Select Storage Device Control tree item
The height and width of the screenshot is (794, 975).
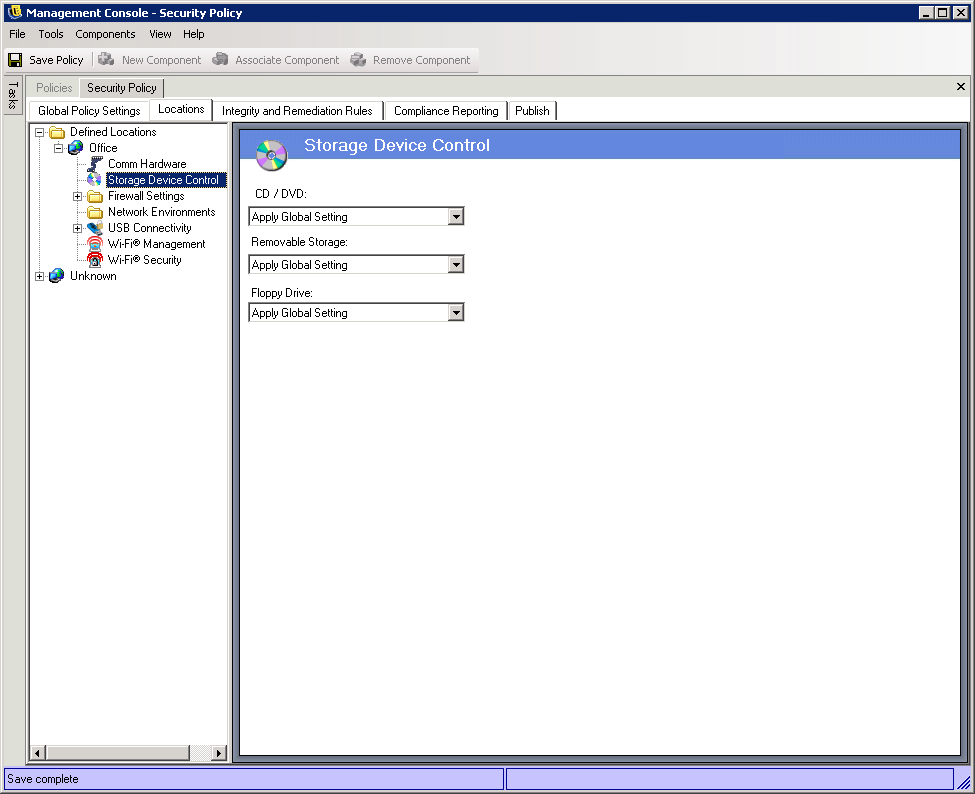pyautogui.click(x=163, y=180)
